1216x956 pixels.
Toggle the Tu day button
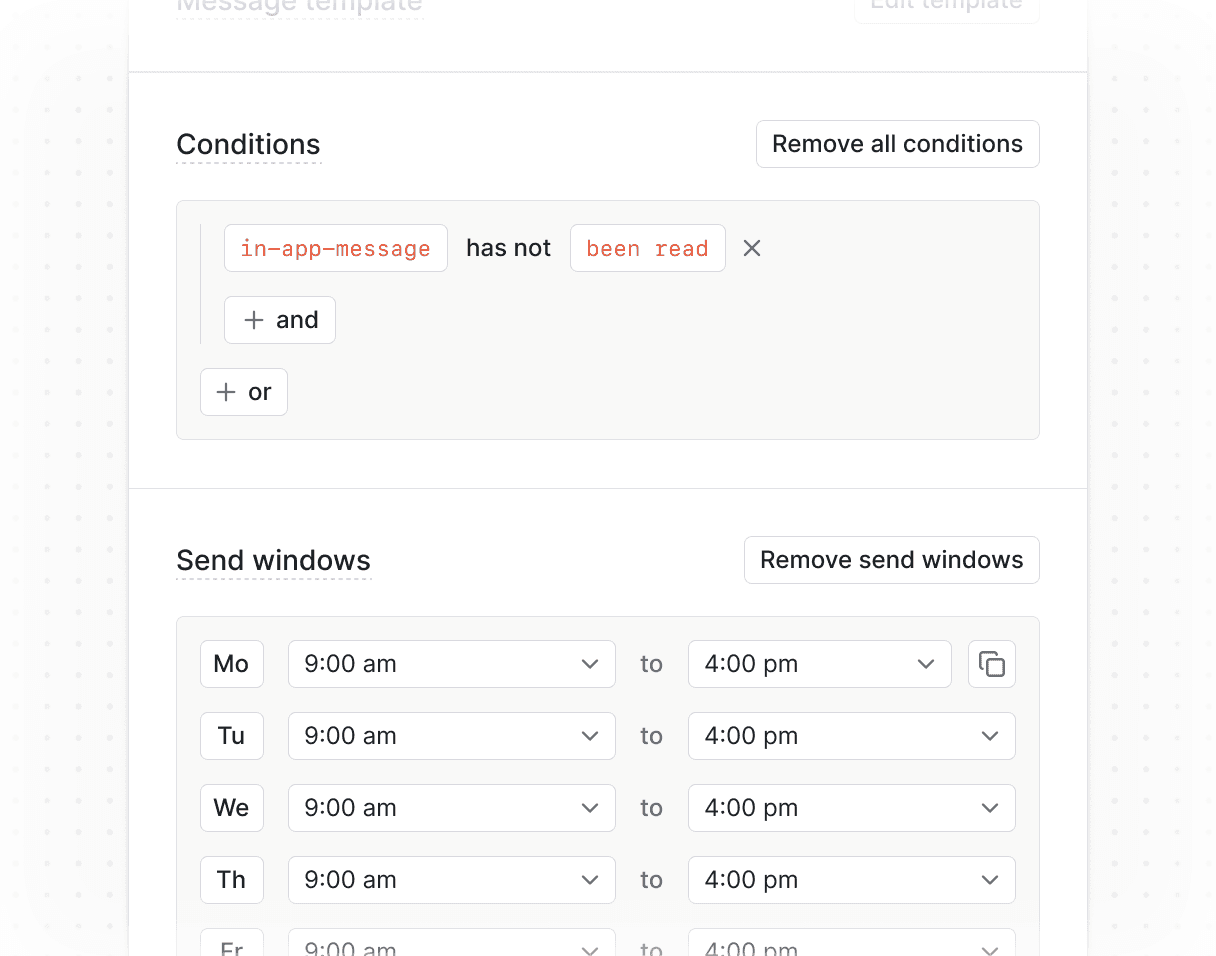[x=231, y=735]
